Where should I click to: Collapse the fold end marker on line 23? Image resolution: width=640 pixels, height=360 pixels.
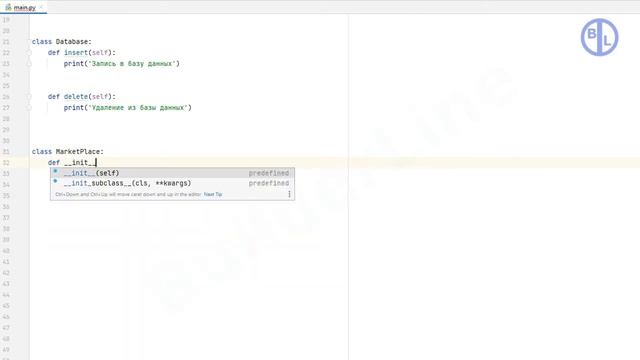pyautogui.click(x=29, y=64)
